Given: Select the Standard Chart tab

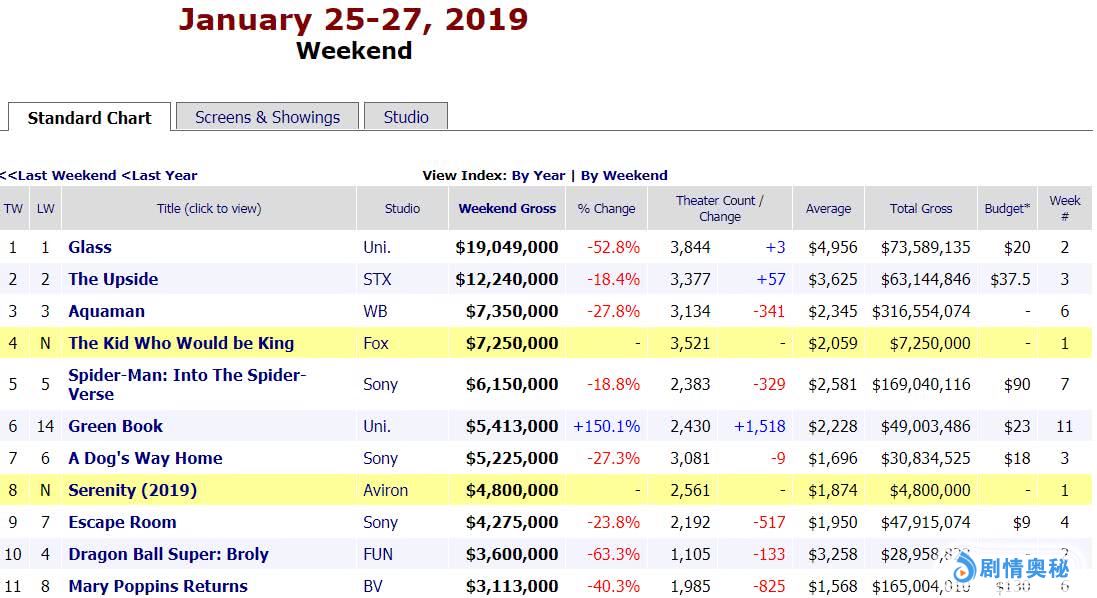Looking at the screenshot, I should (x=89, y=118).
